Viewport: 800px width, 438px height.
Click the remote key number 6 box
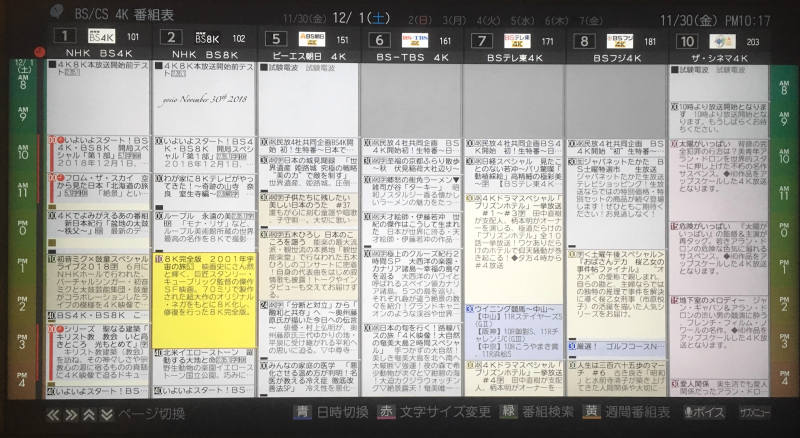379,40
